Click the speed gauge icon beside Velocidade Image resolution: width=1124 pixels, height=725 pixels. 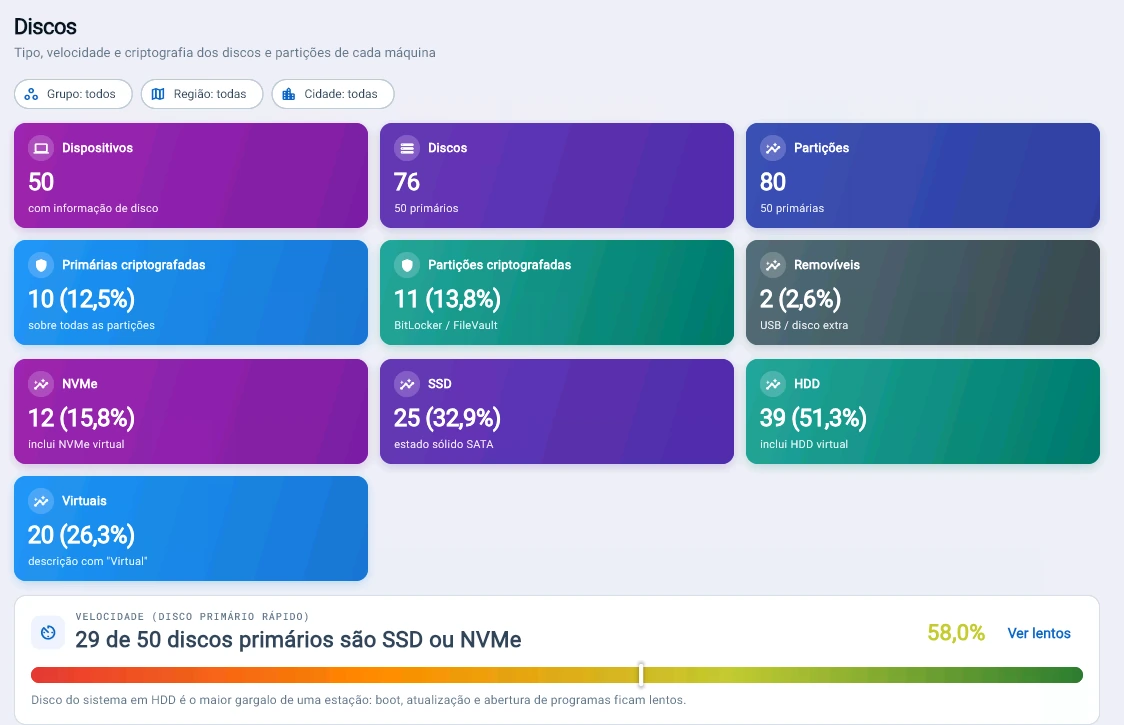click(x=48, y=632)
